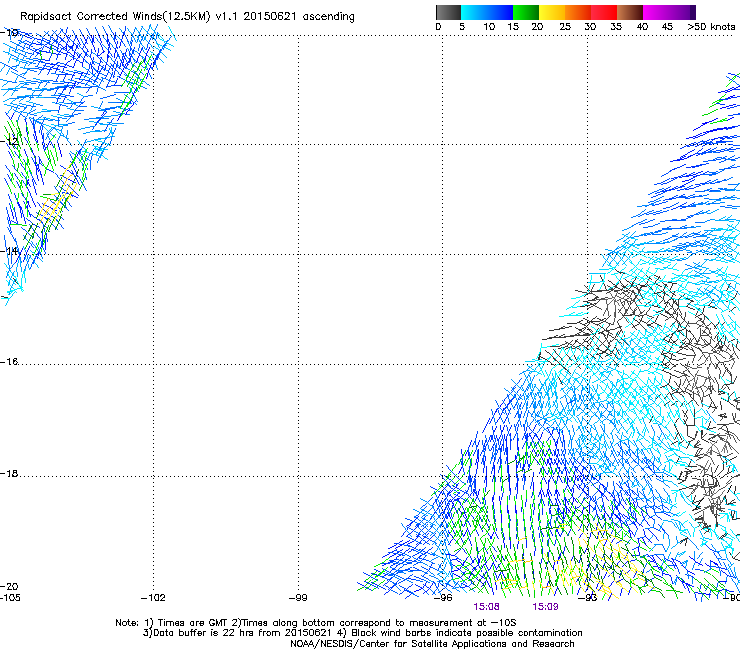Select the brown 35-40 knots legend swatch

tap(630, 12)
